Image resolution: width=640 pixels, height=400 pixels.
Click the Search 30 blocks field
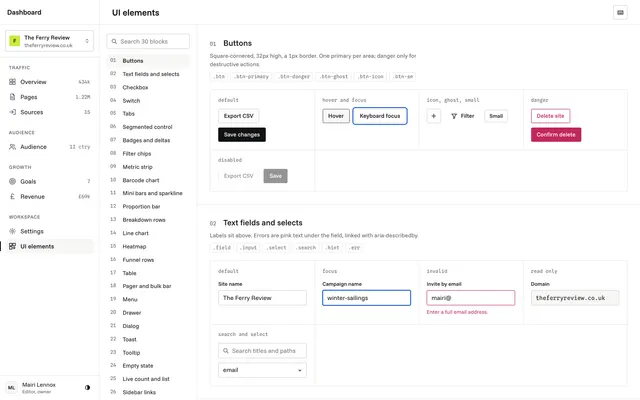(148, 42)
